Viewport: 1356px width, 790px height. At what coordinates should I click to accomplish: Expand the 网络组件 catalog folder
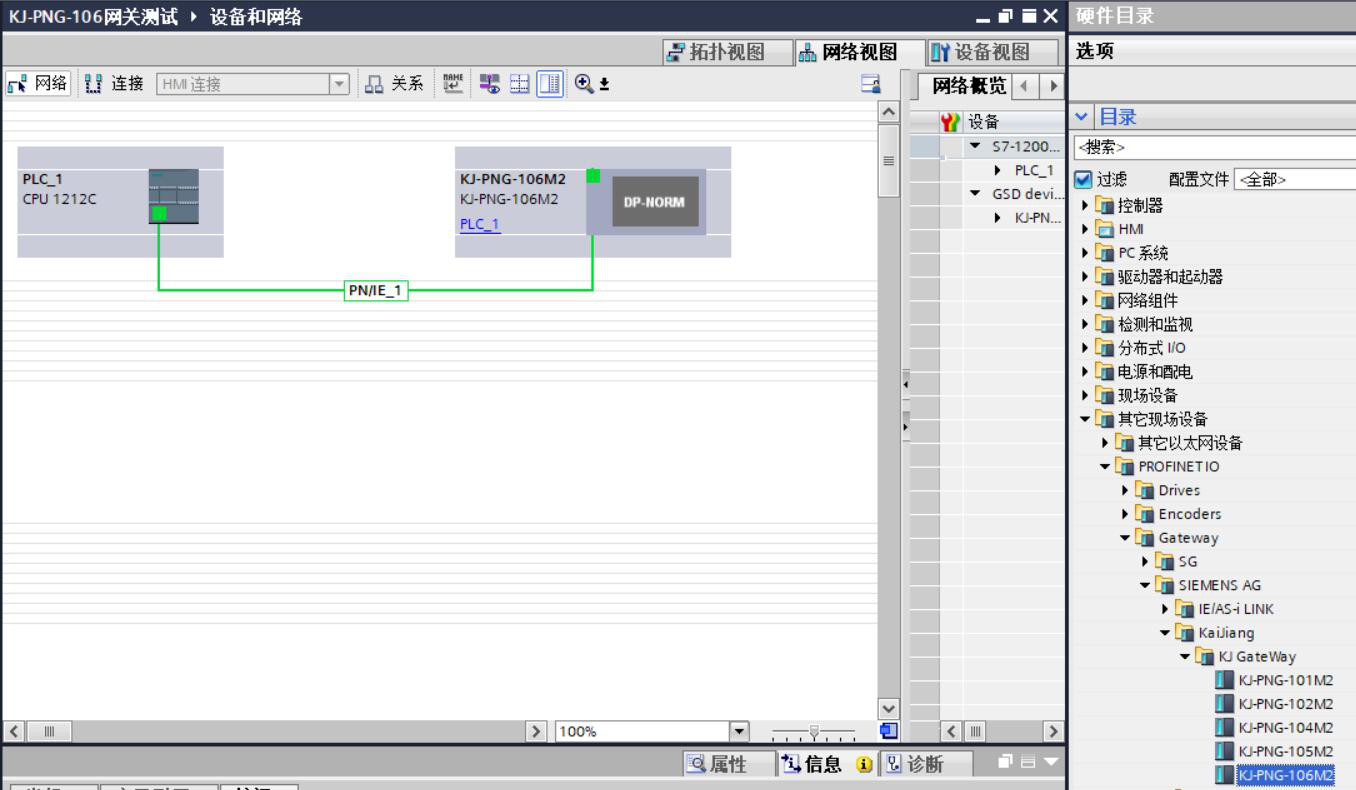coord(1086,301)
